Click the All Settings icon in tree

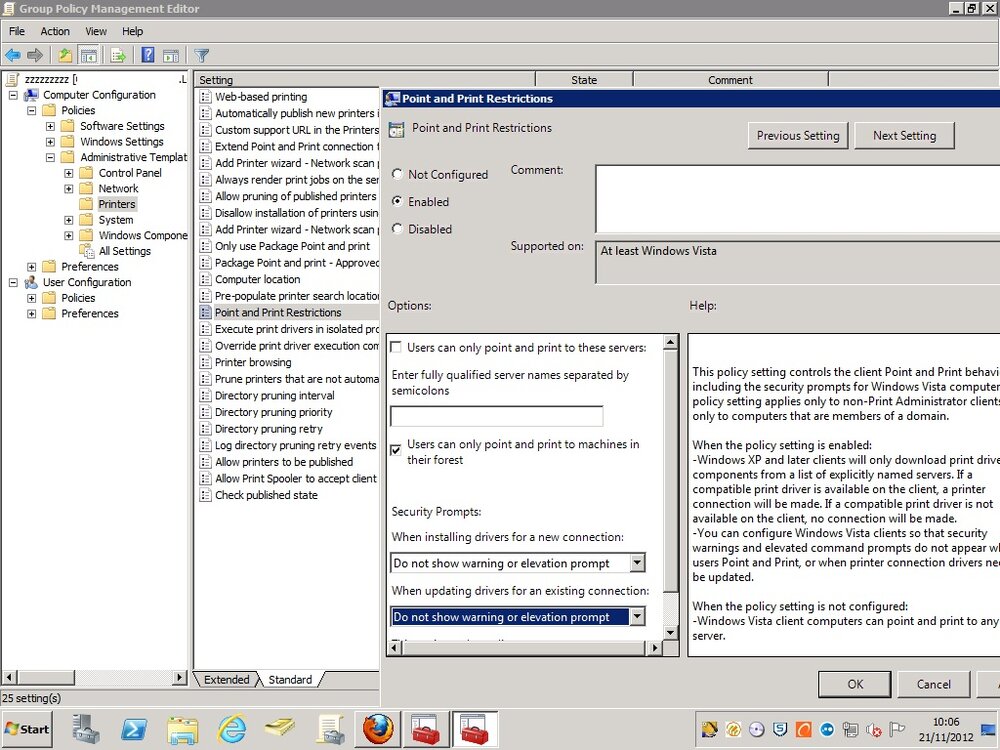coord(87,251)
